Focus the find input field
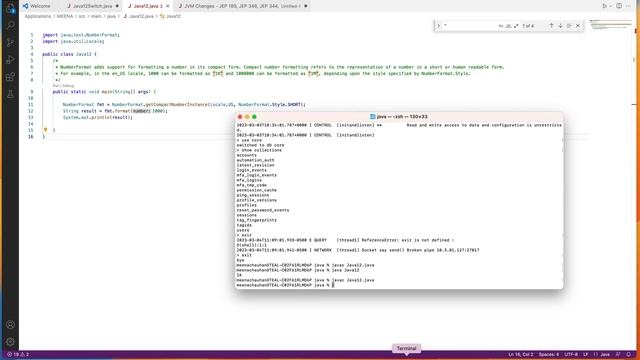This screenshot has width=640, height=360. tap(469, 26)
